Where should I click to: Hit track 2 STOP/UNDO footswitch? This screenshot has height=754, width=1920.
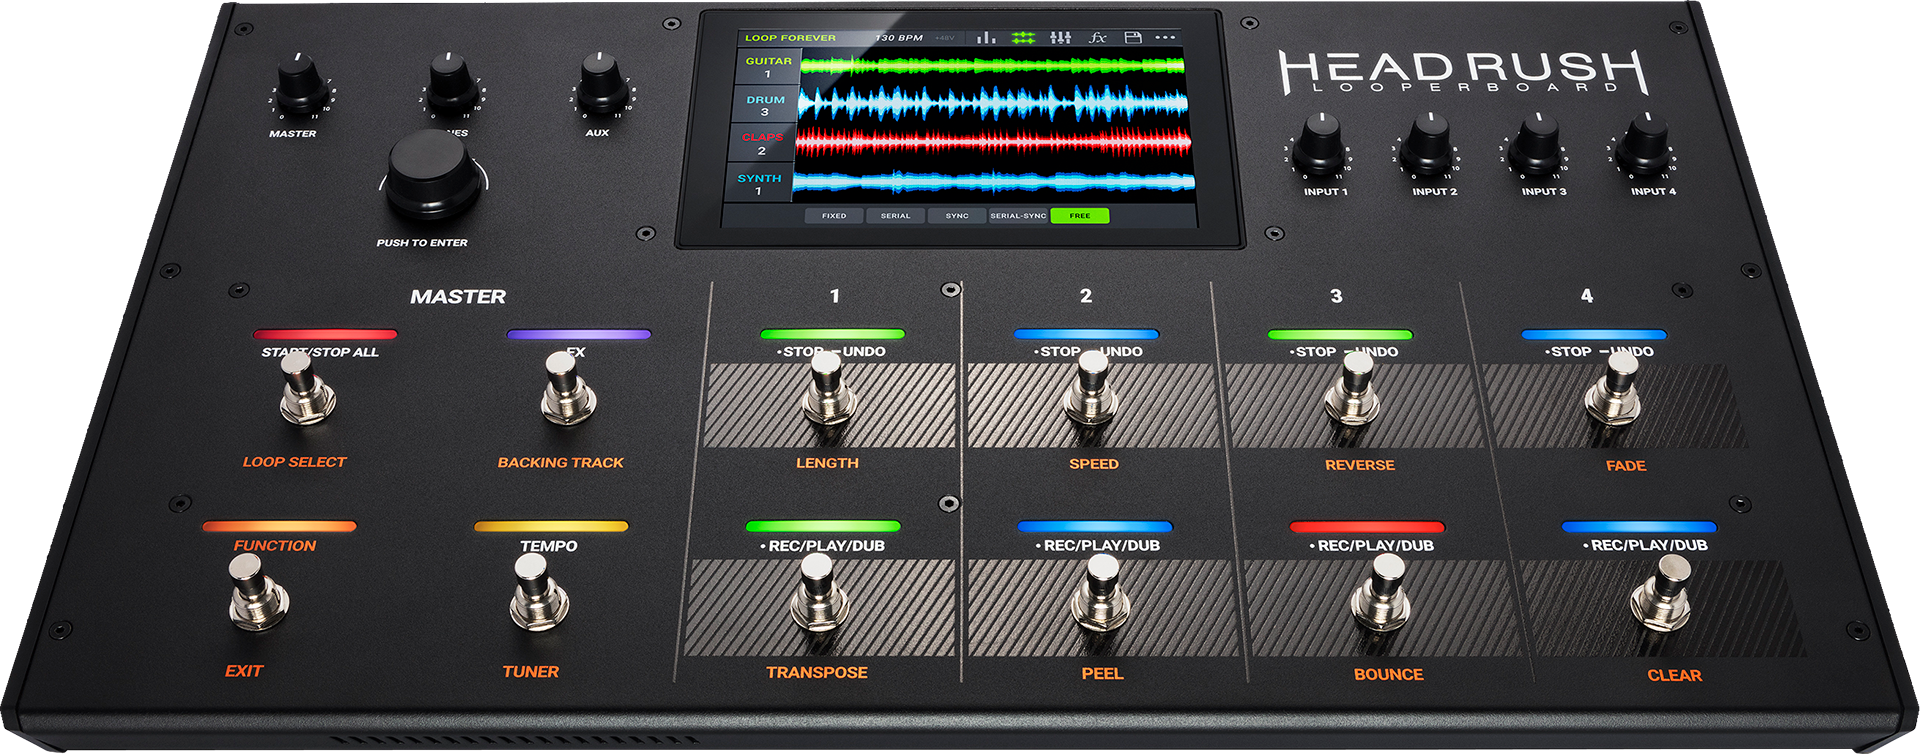(1091, 389)
